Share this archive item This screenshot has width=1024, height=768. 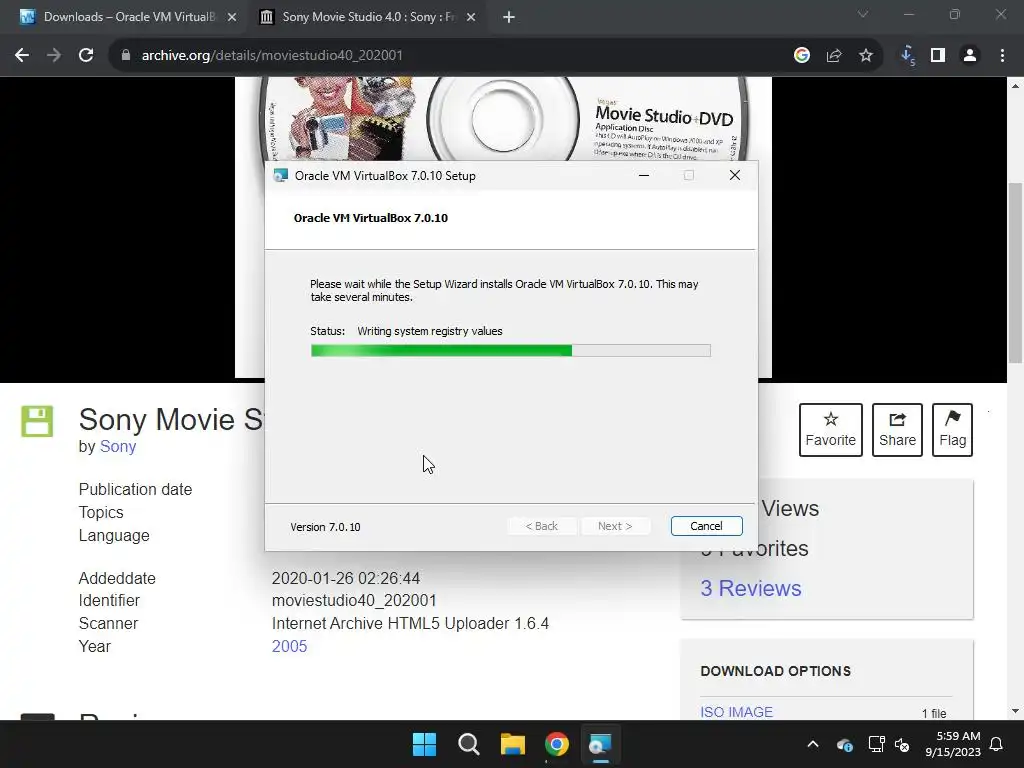pyautogui.click(x=897, y=430)
